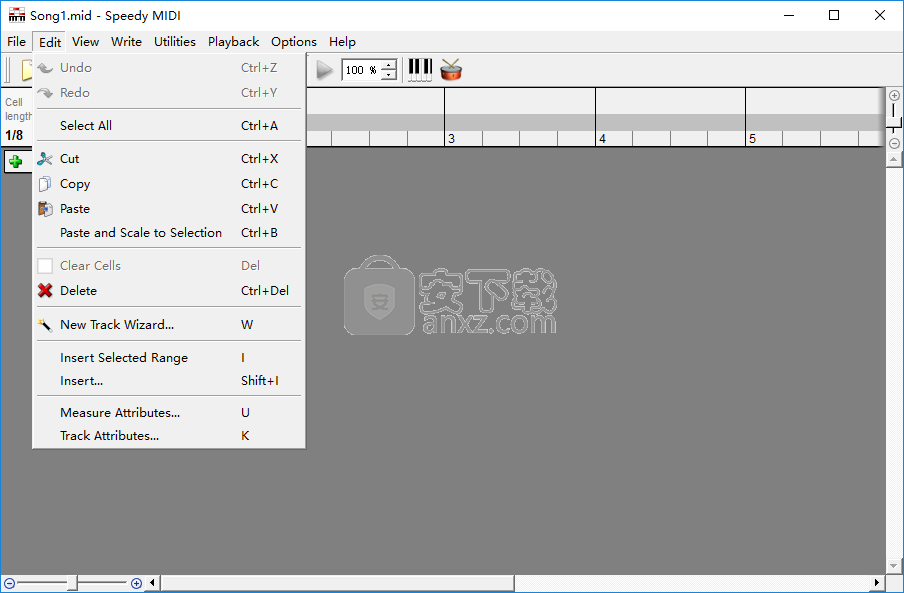Click measure 3 in the ruler
Viewport: 904px width, 593px height.
tap(451, 139)
